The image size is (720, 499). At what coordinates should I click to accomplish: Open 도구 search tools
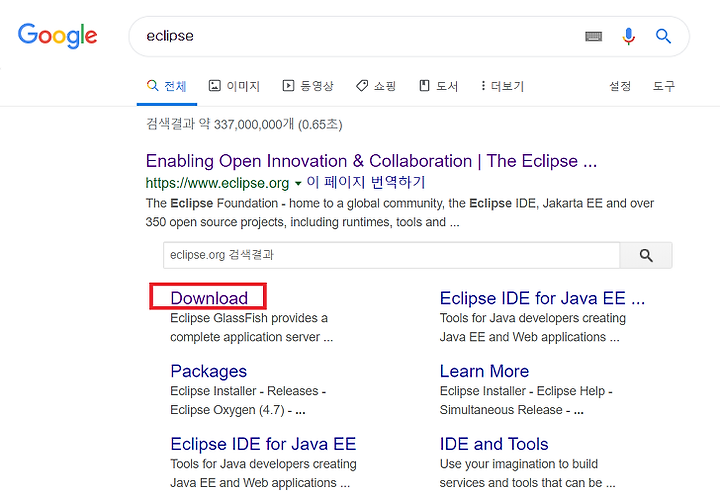pyautogui.click(x=664, y=86)
